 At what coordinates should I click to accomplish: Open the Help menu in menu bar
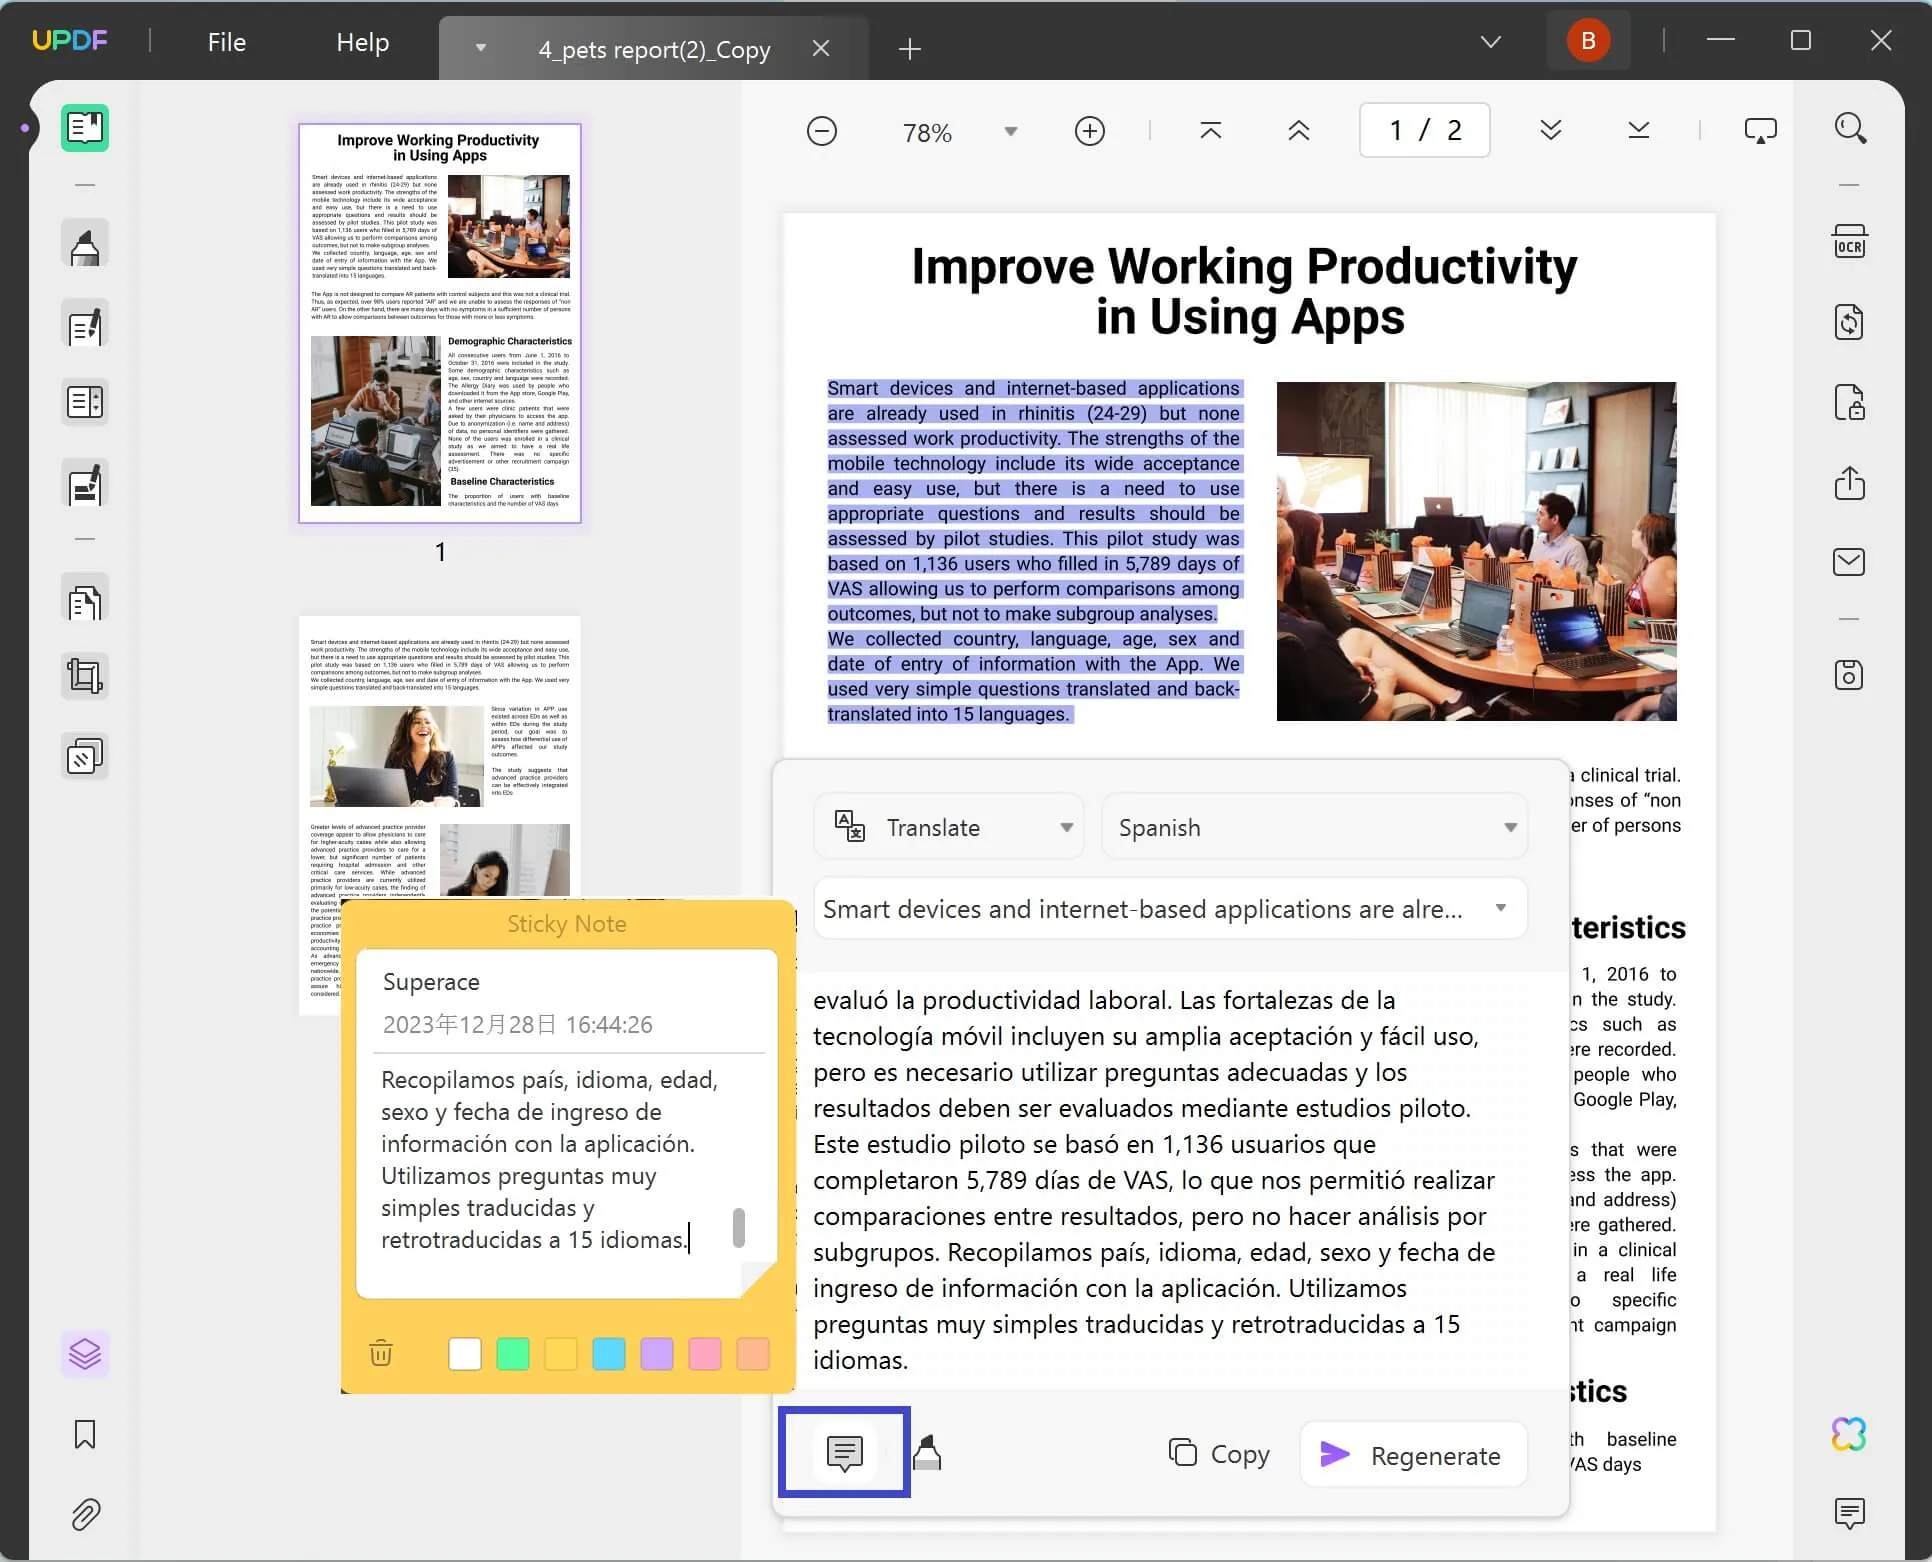point(362,41)
